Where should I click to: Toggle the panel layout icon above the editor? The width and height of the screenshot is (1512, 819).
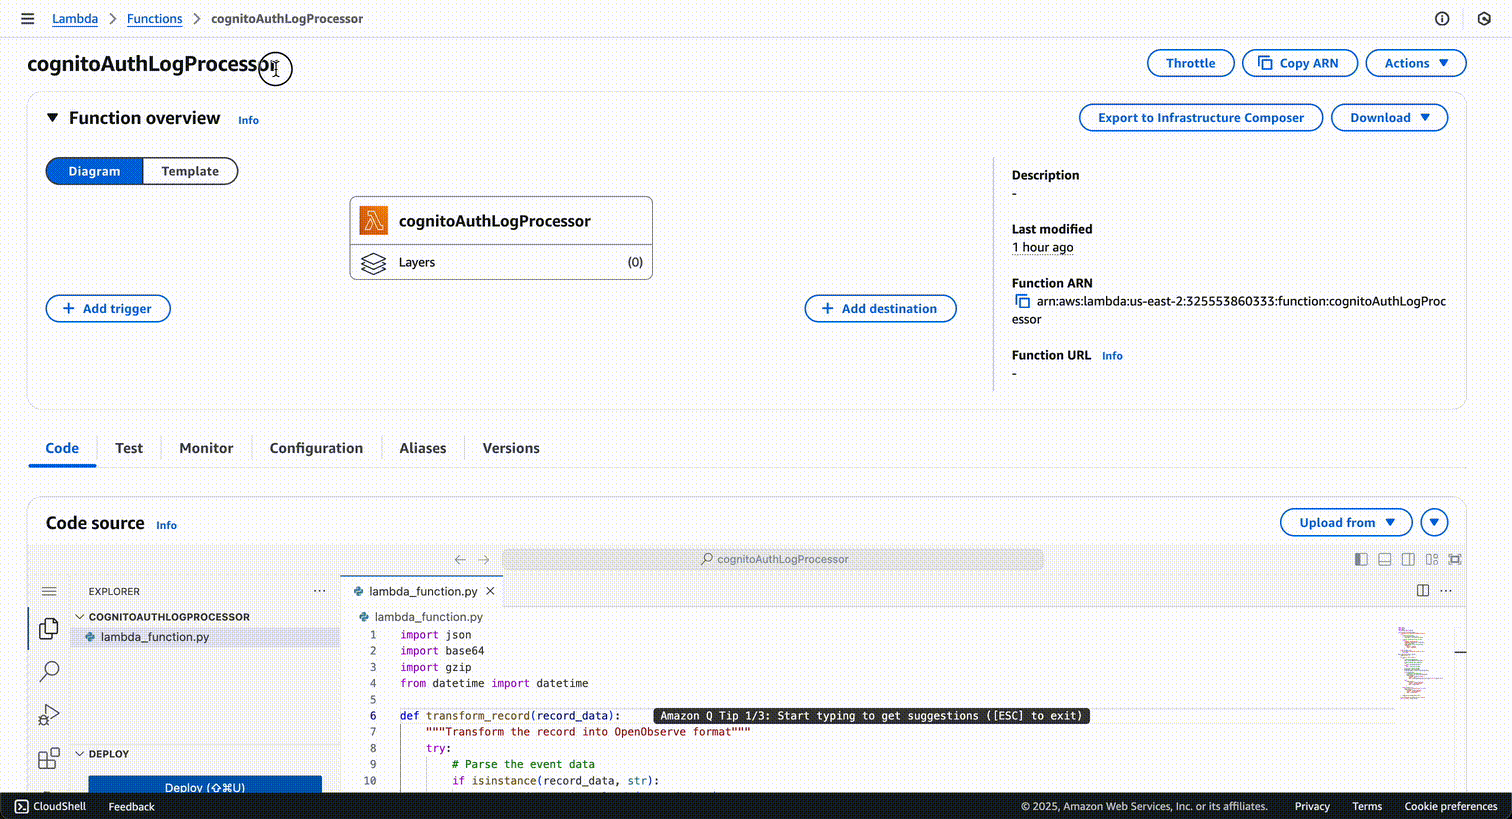click(1384, 559)
